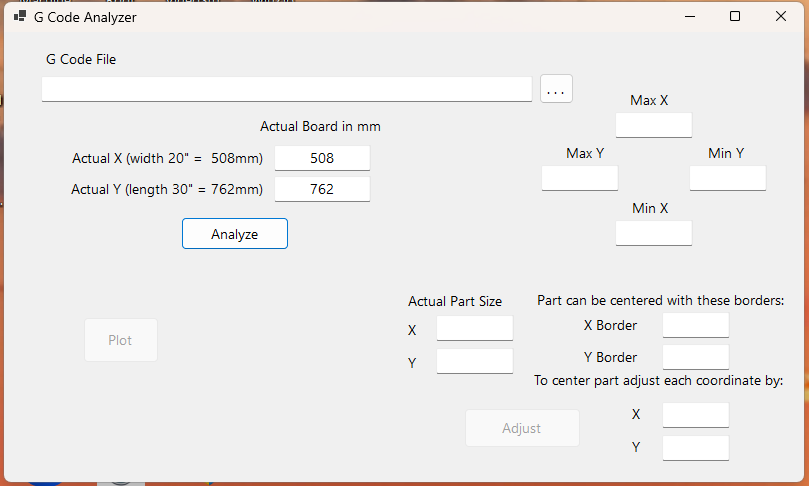809x486 pixels.
Task: Focus the G Code File path field
Action: 287,89
